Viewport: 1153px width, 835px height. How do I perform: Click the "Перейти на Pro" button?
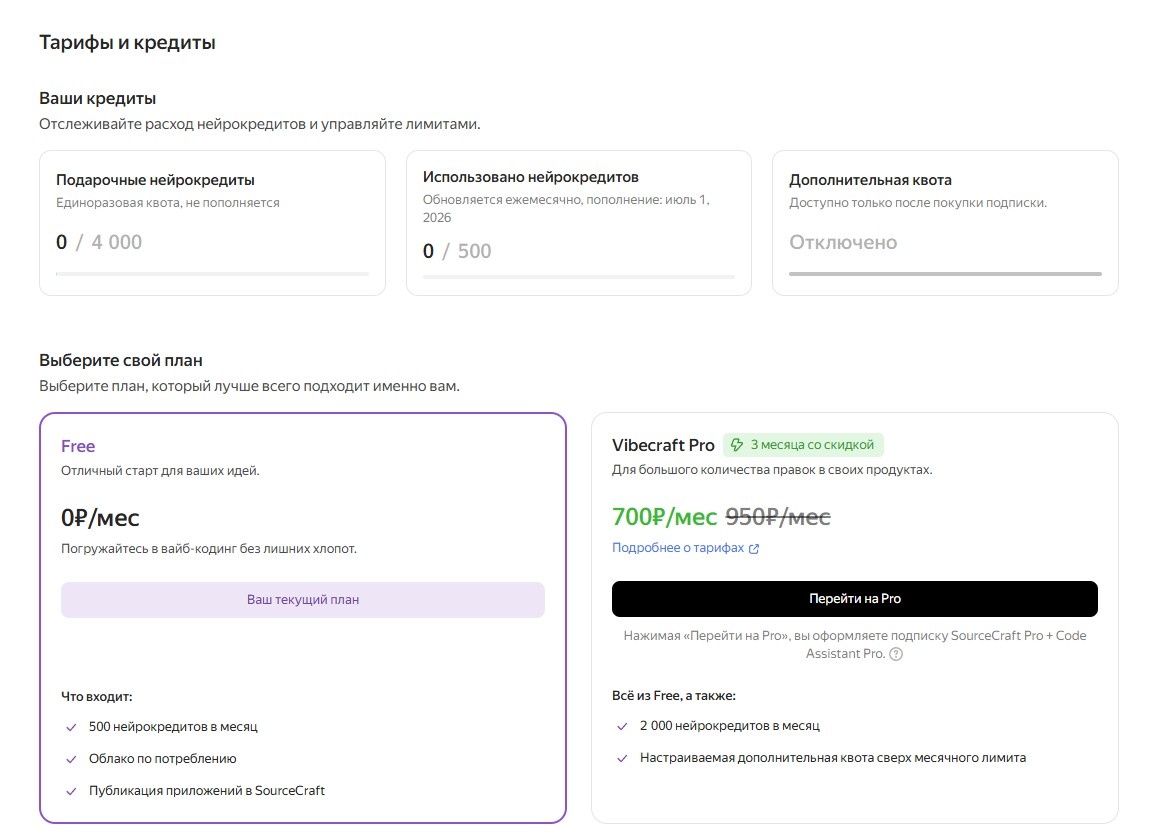(x=854, y=599)
